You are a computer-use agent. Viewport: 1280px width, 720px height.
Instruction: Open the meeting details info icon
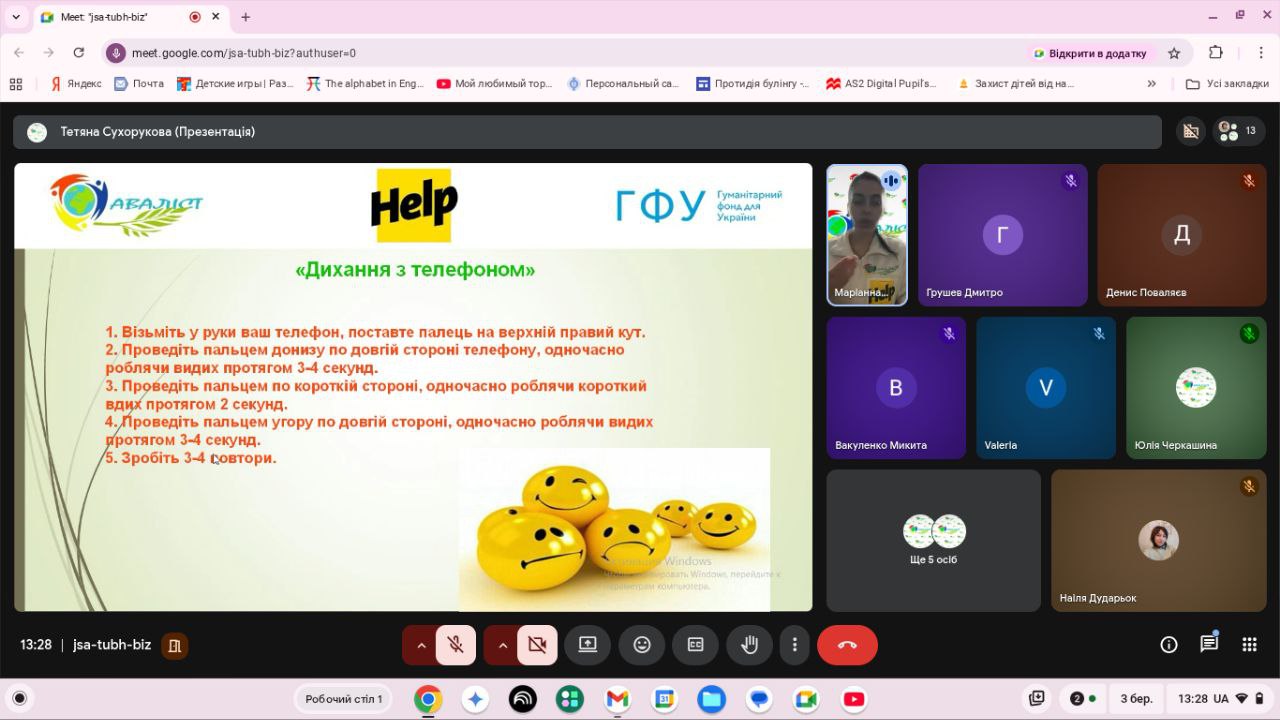coord(1168,645)
